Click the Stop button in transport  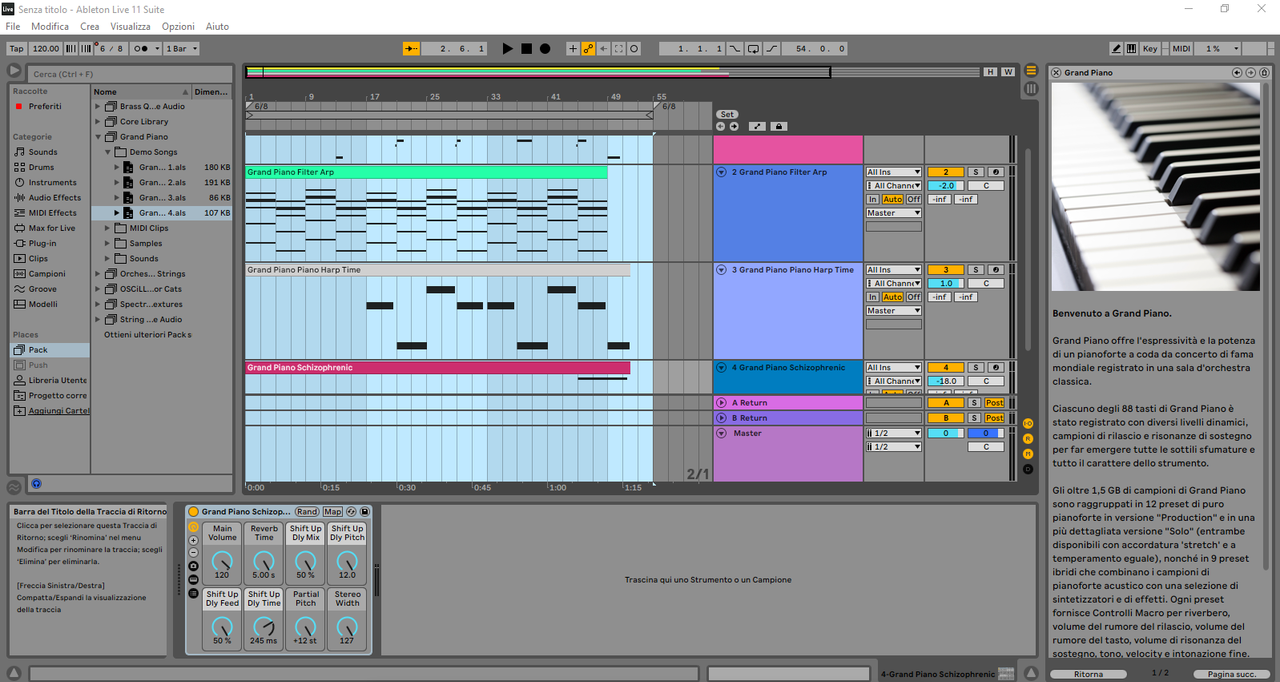click(x=526, y=48)
